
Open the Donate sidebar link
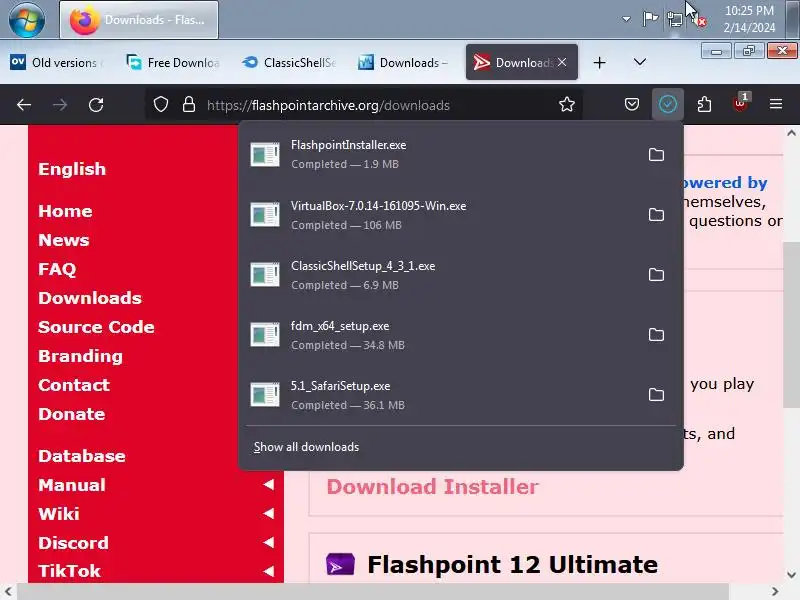tap(72, 414)
